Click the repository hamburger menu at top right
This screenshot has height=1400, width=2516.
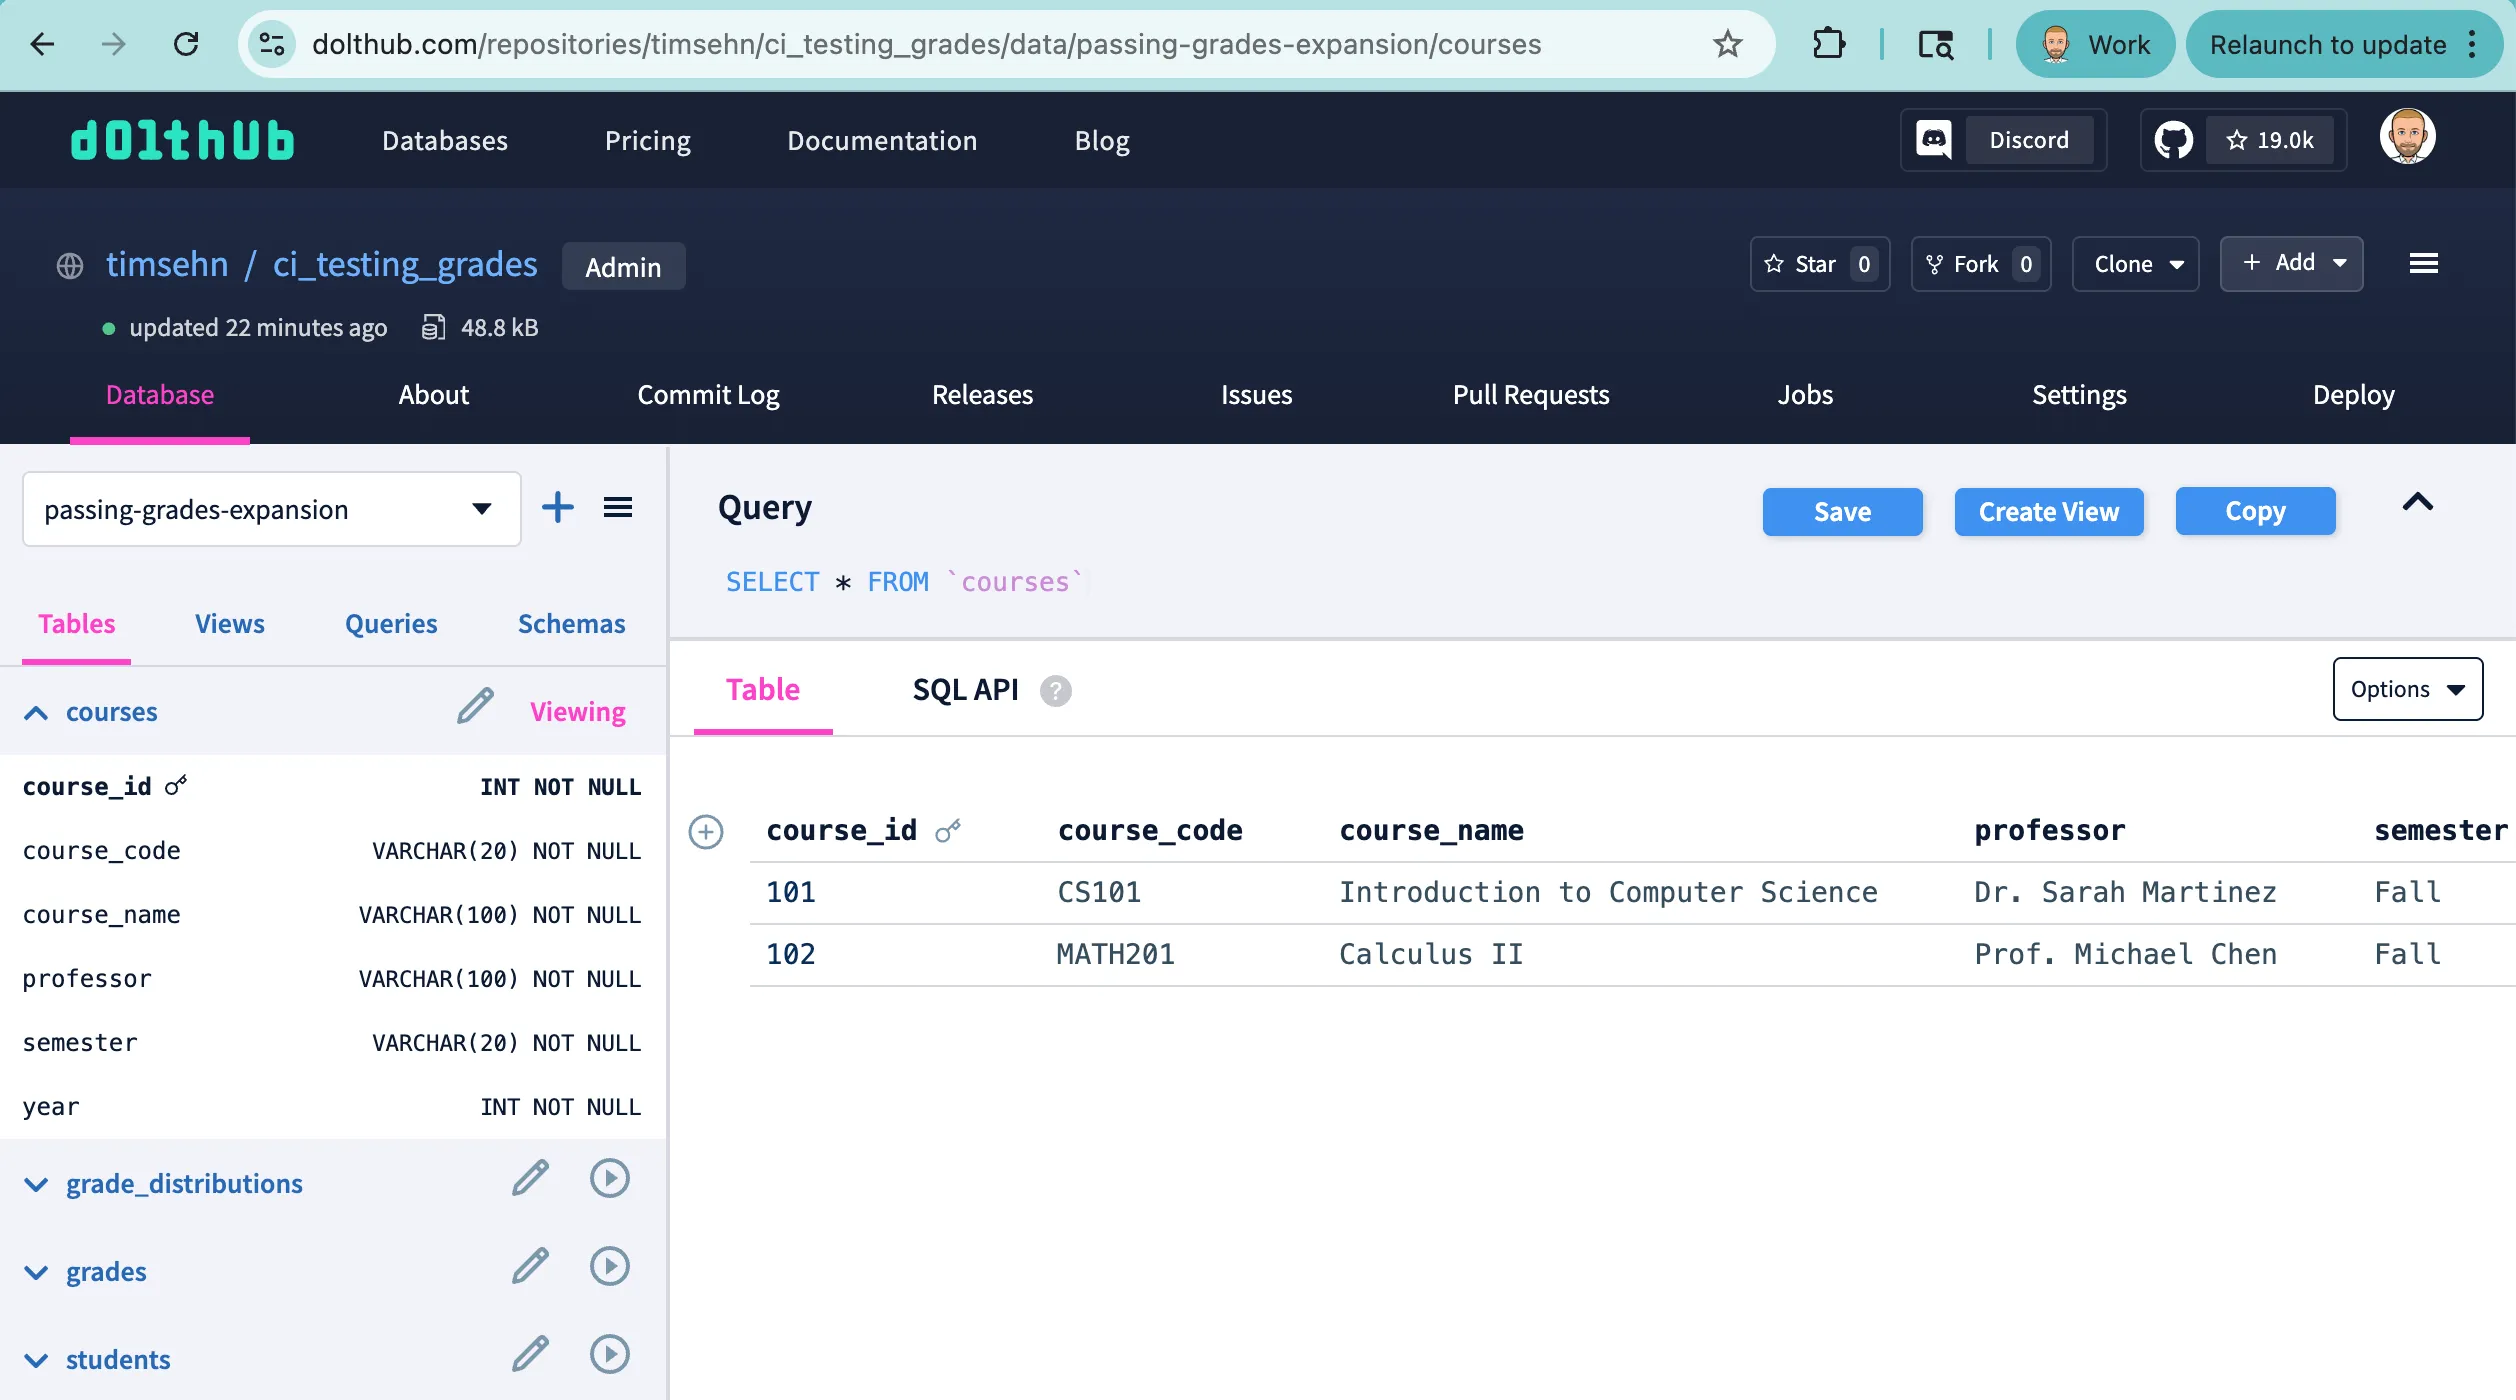tap(2424, 264)
